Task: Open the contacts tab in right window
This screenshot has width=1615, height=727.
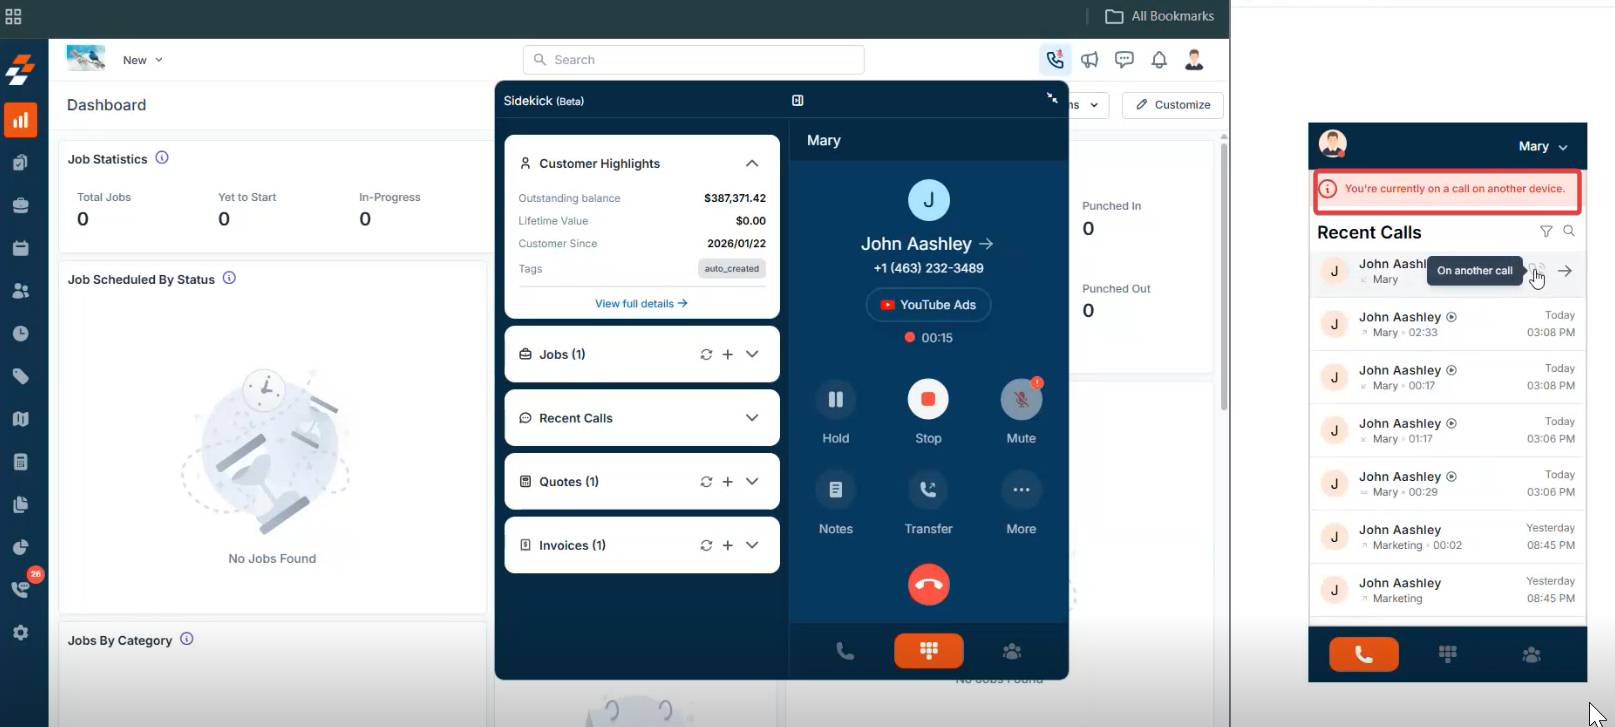Action: tap(1531, 655)
